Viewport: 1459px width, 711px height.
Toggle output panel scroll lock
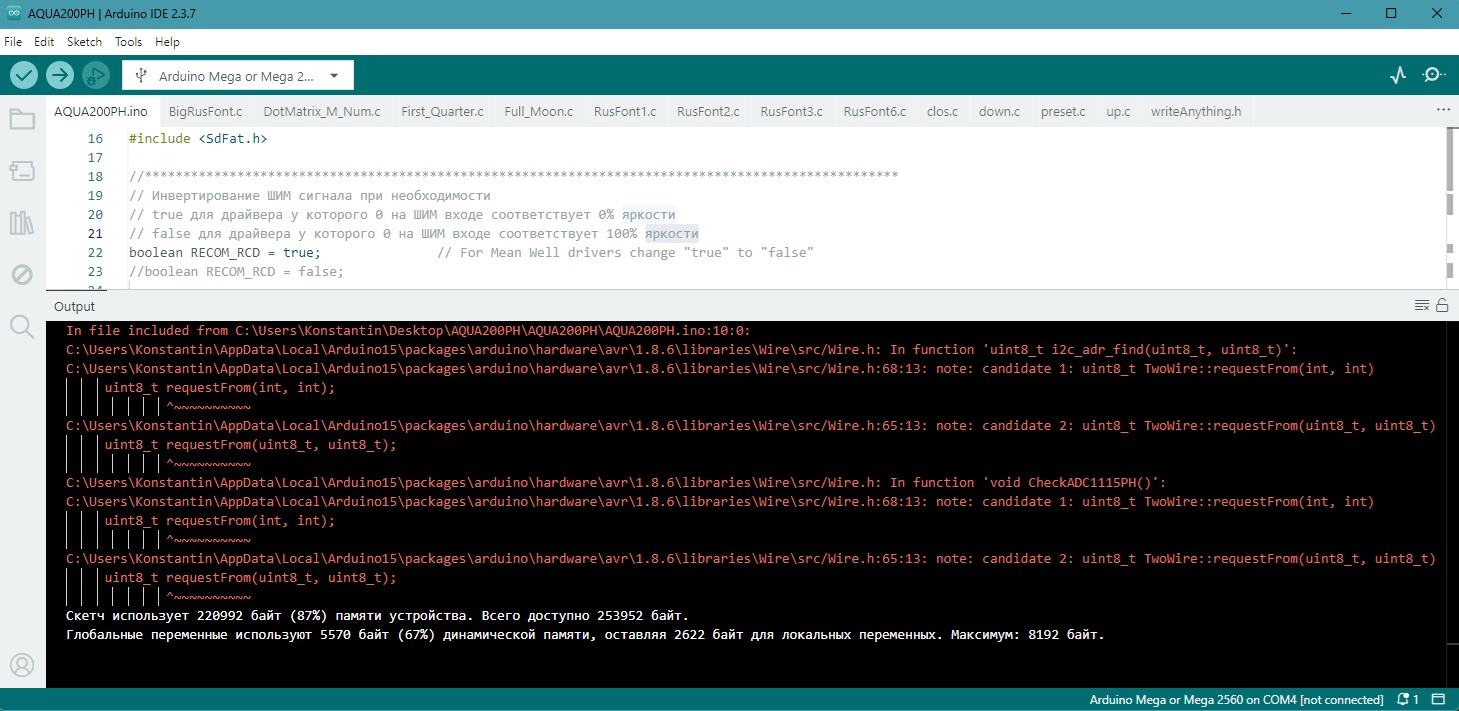1442,306
